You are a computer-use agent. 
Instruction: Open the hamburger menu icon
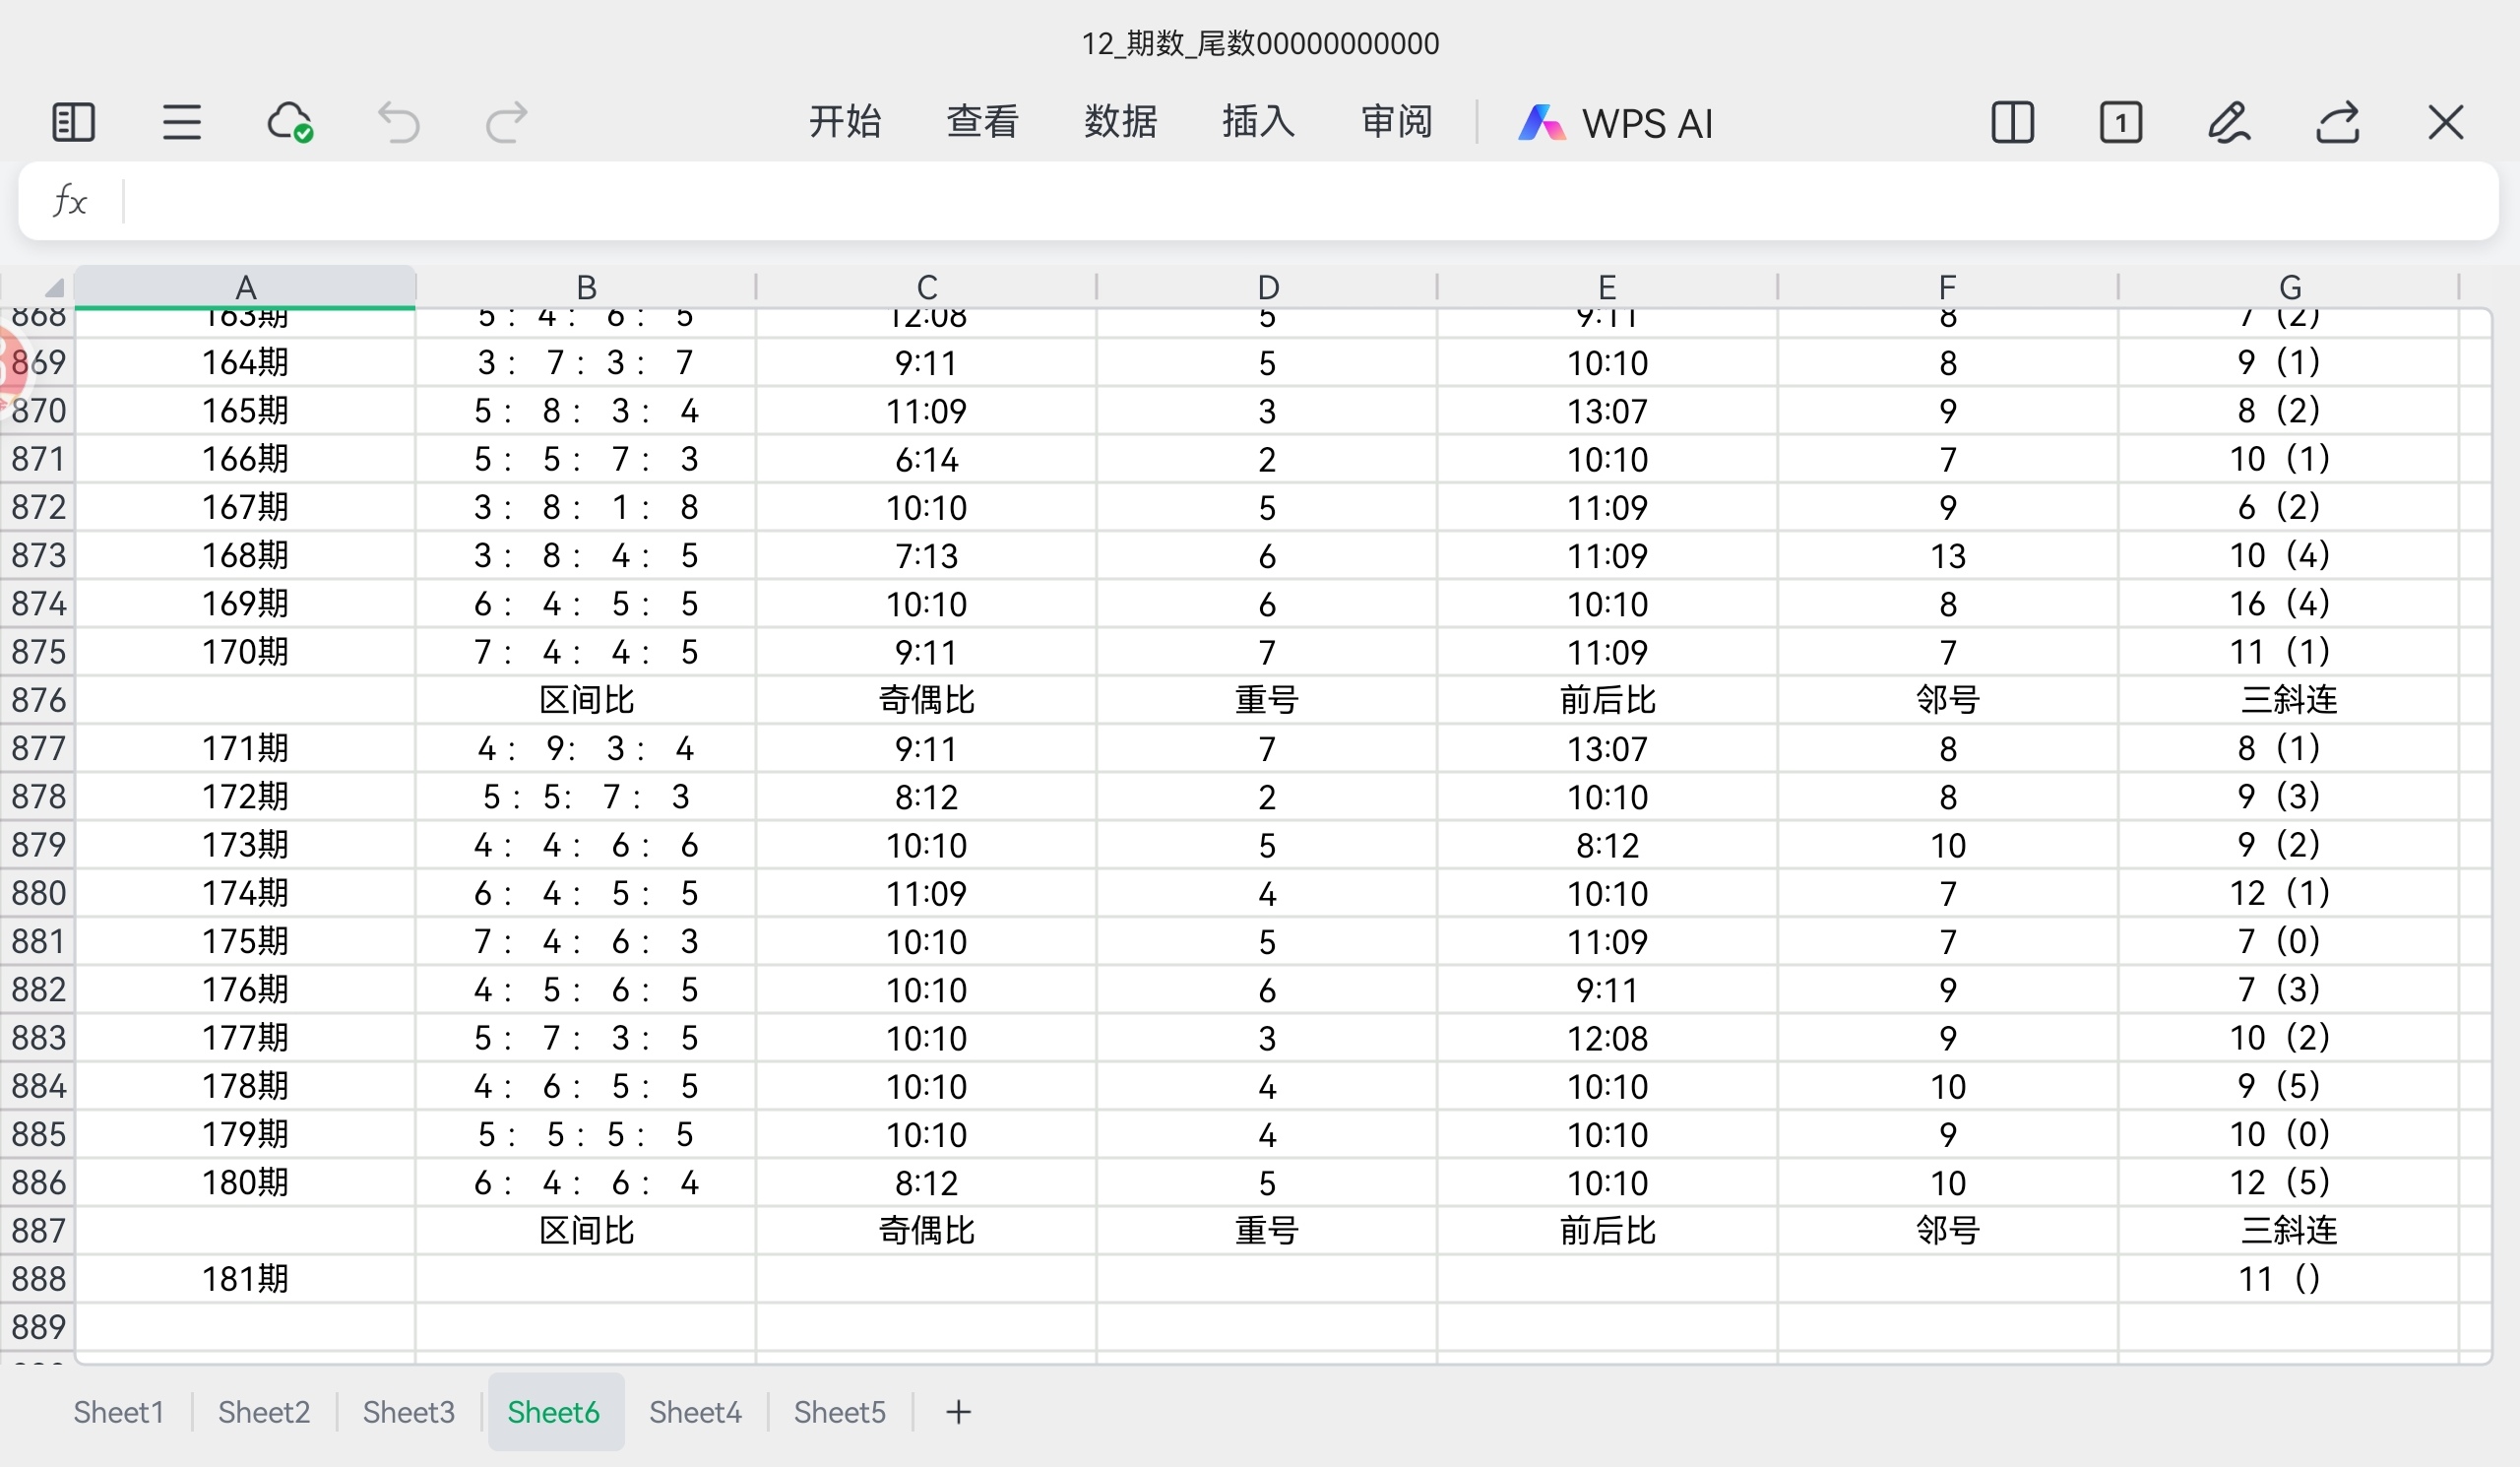(181, 123)
